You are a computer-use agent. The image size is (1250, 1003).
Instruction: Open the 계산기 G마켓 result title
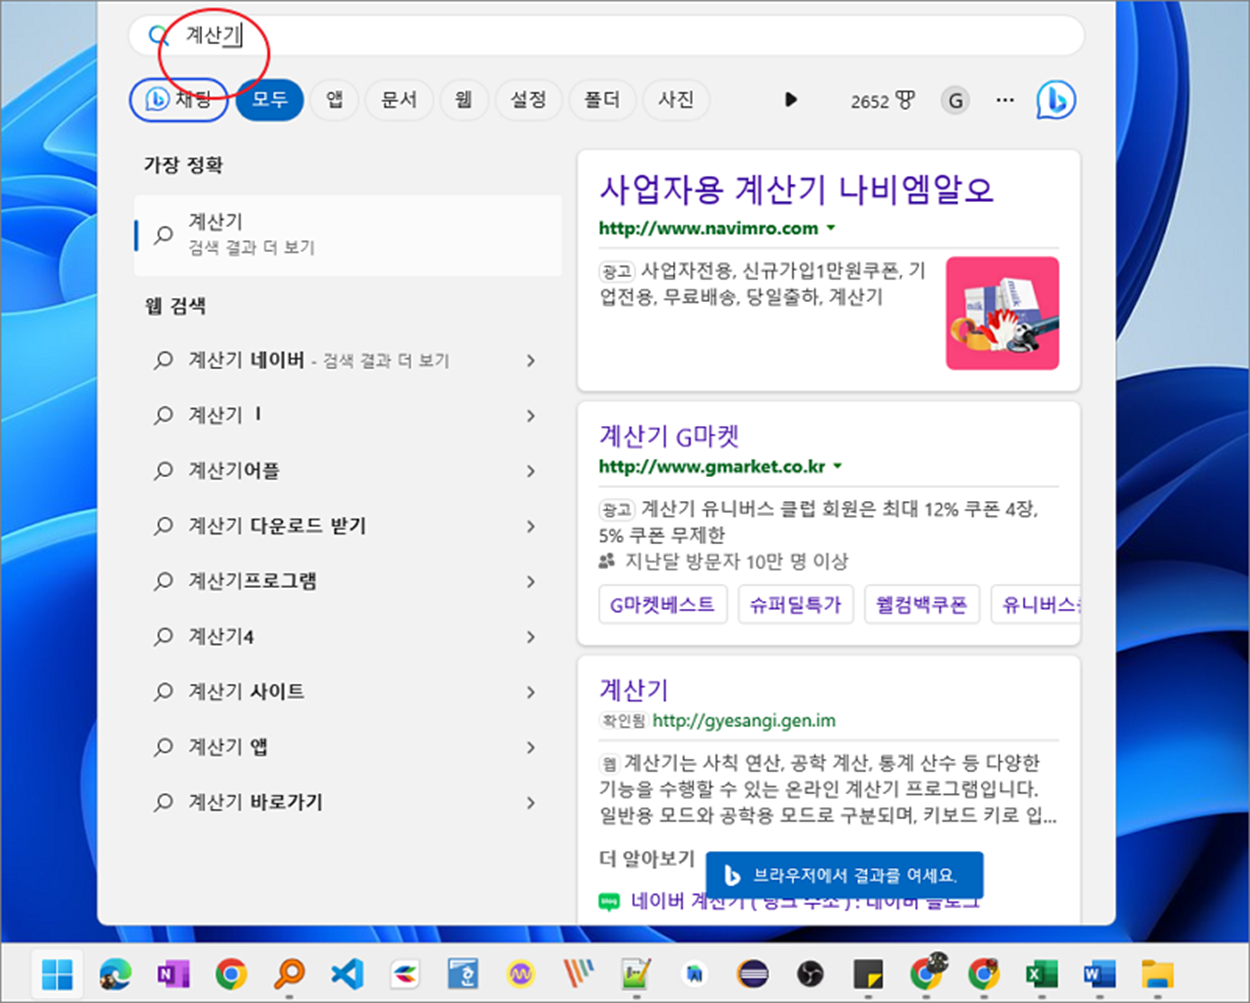point(669,436)
